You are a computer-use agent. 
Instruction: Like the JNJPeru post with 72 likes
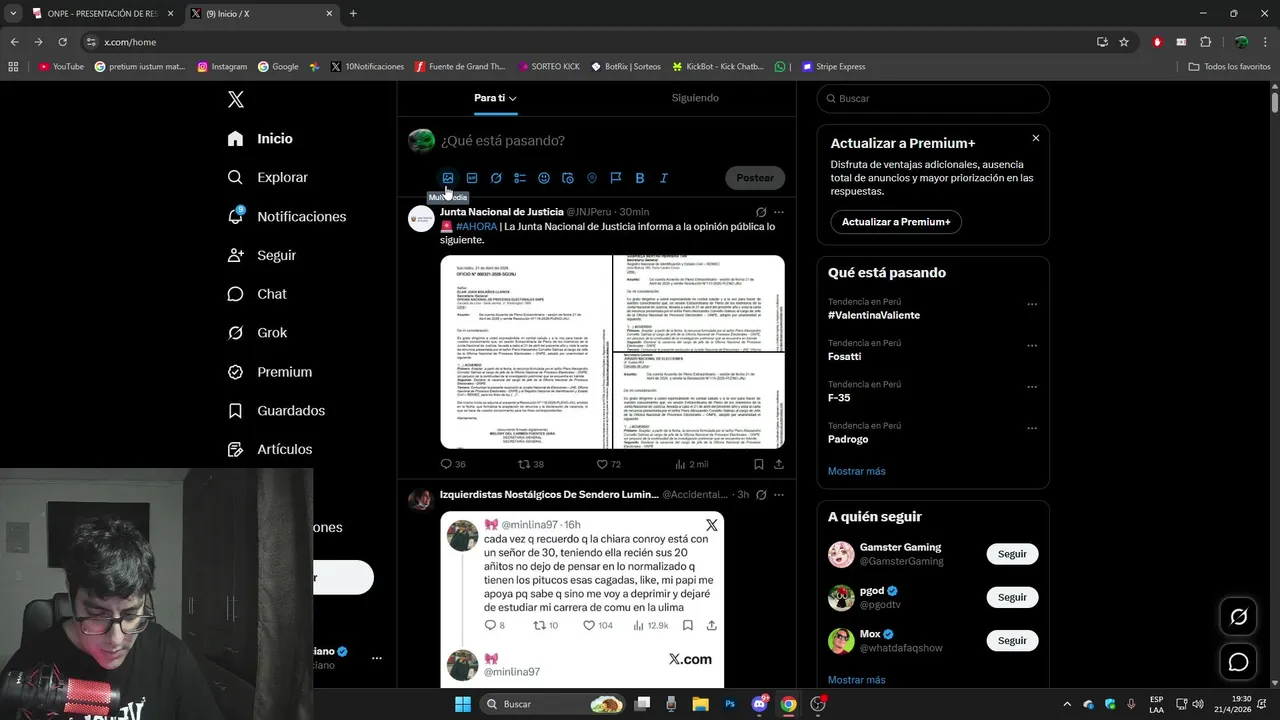tap(609, 464)
